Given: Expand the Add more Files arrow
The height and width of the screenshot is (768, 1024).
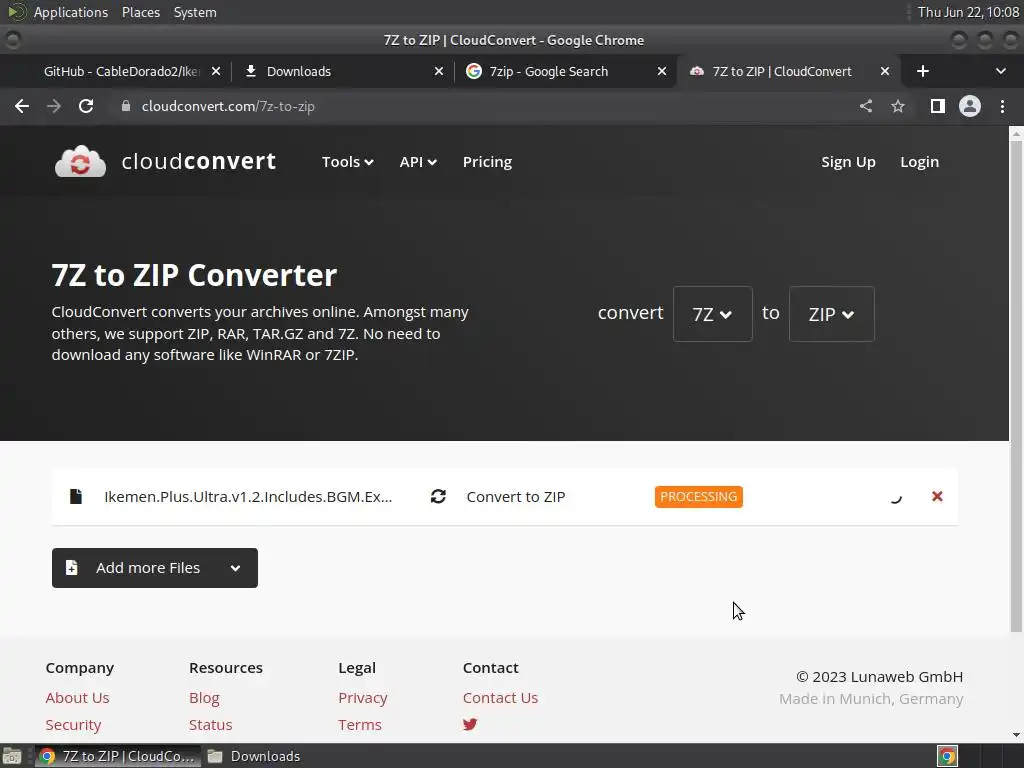Looking at the screenshot, I should click(x=235, y=568).
